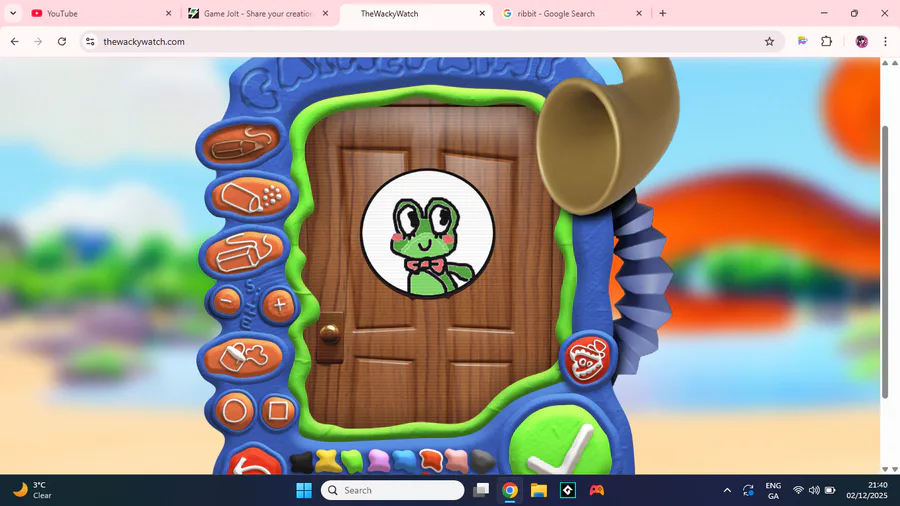The image size is (900, 506).
Task: Open Chrome three-dot menu
Action: pos(886,41)
